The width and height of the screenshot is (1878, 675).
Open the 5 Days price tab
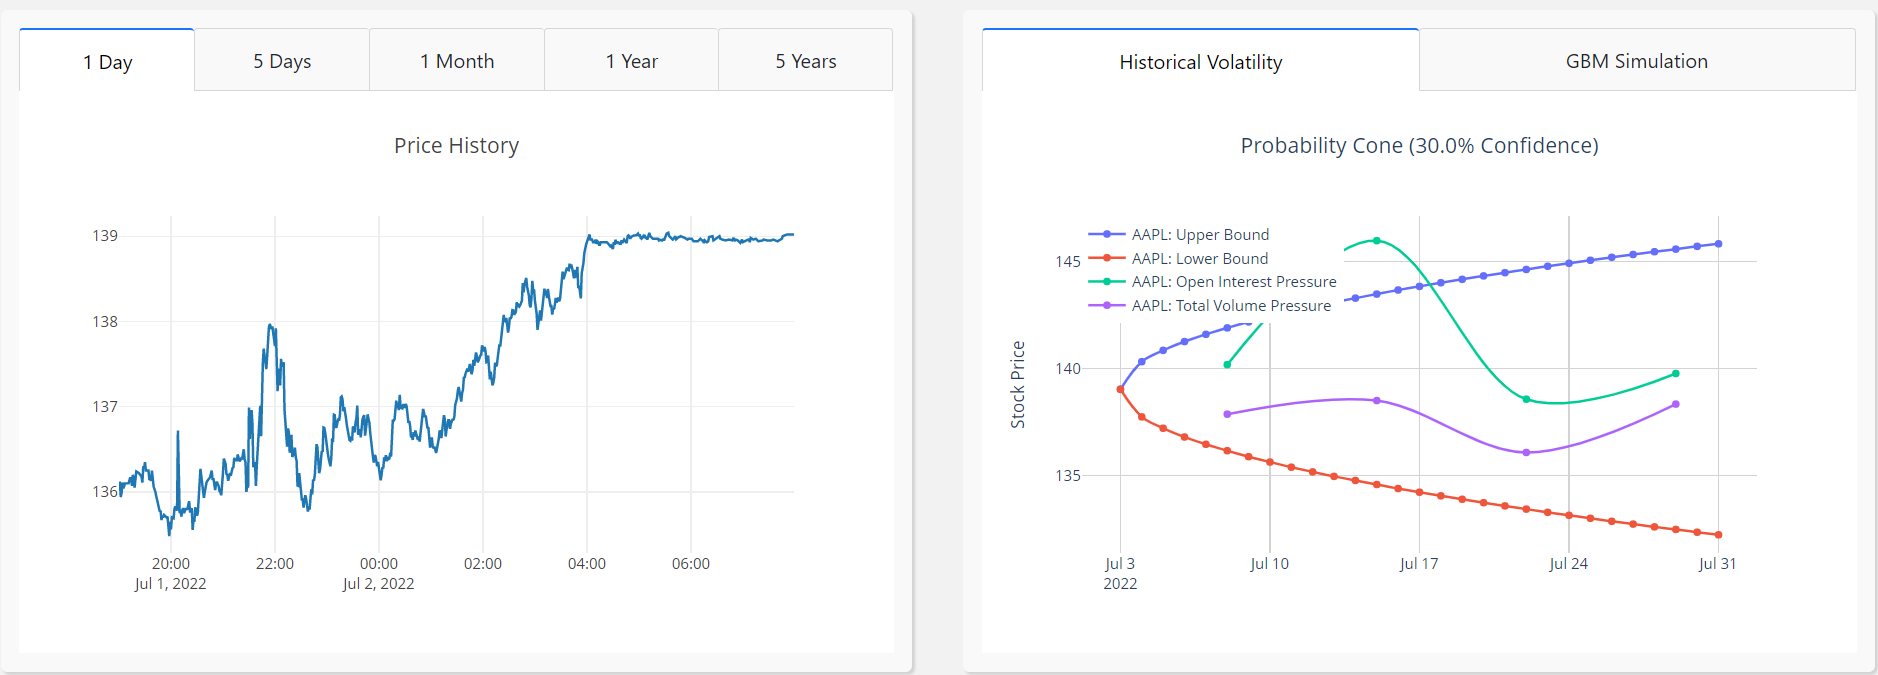[x=282, y=61]
